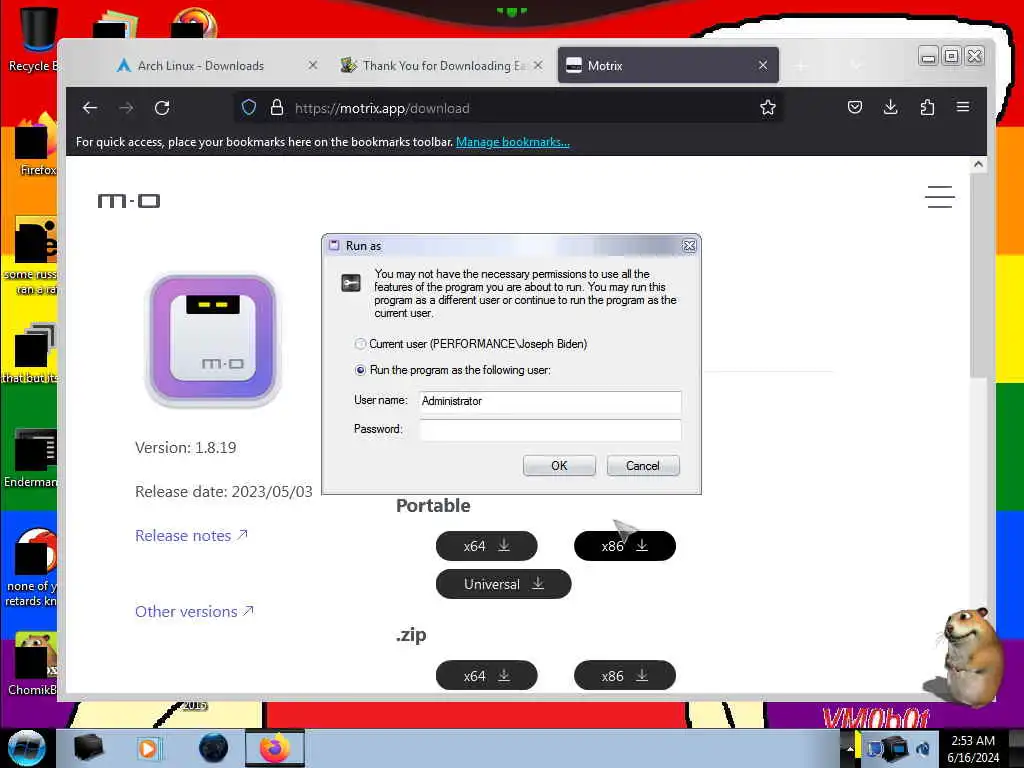Click the page vertical scrollbar thumb
The height and width of the screenshot is (768, 1024).
(x=978, y=276)
